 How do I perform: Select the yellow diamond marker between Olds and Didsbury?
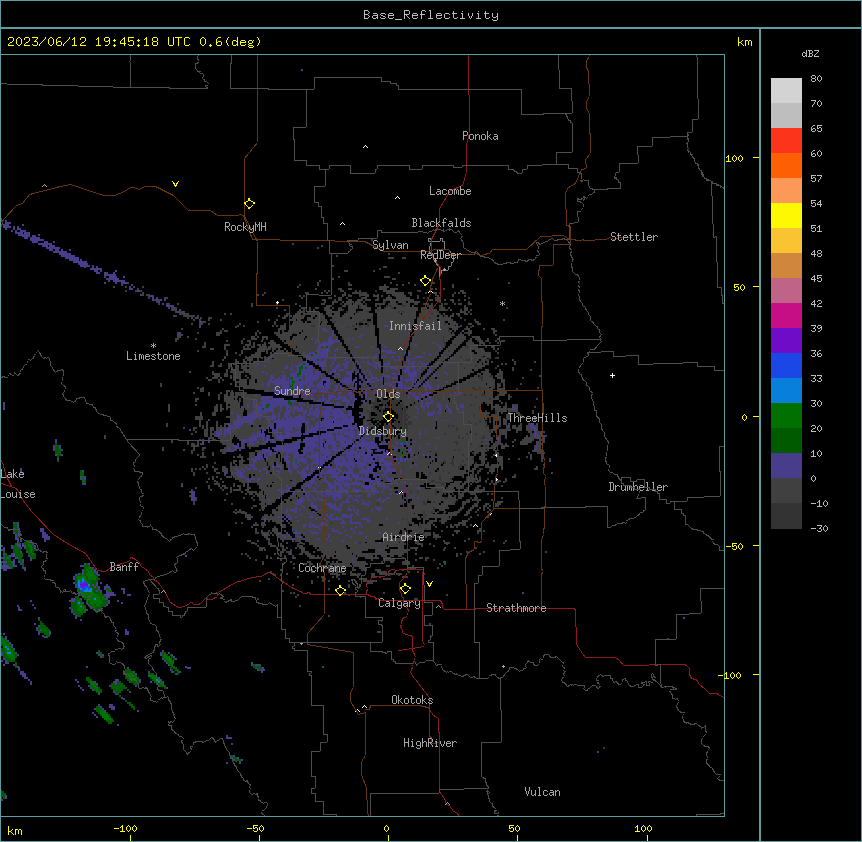coord(388,416)
